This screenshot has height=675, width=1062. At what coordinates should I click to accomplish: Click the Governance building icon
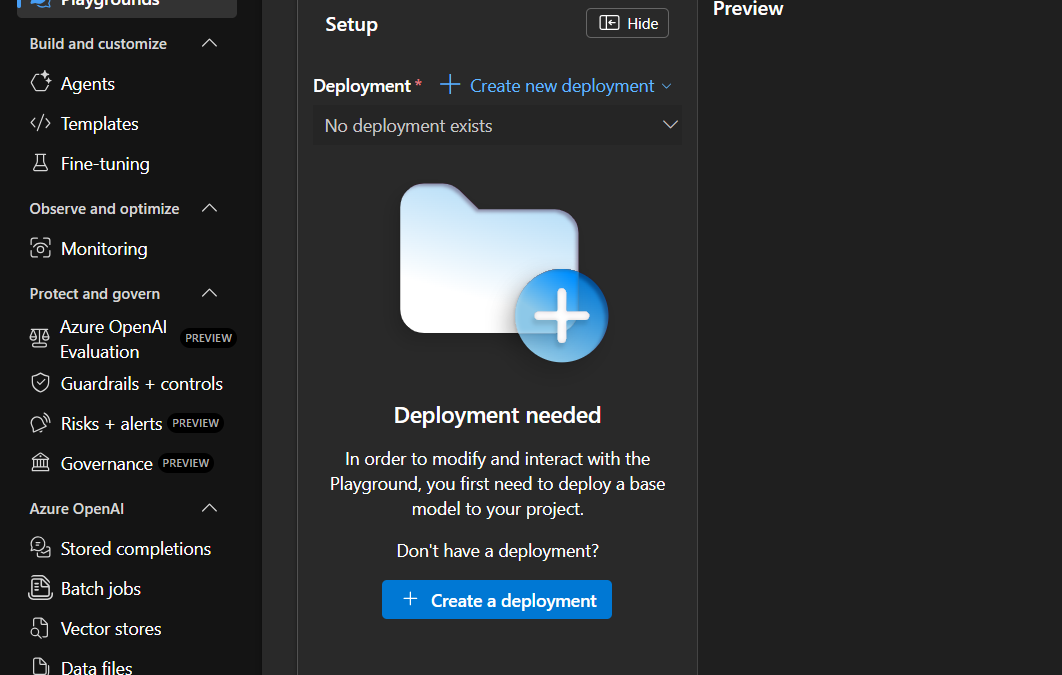pos(41,463)
